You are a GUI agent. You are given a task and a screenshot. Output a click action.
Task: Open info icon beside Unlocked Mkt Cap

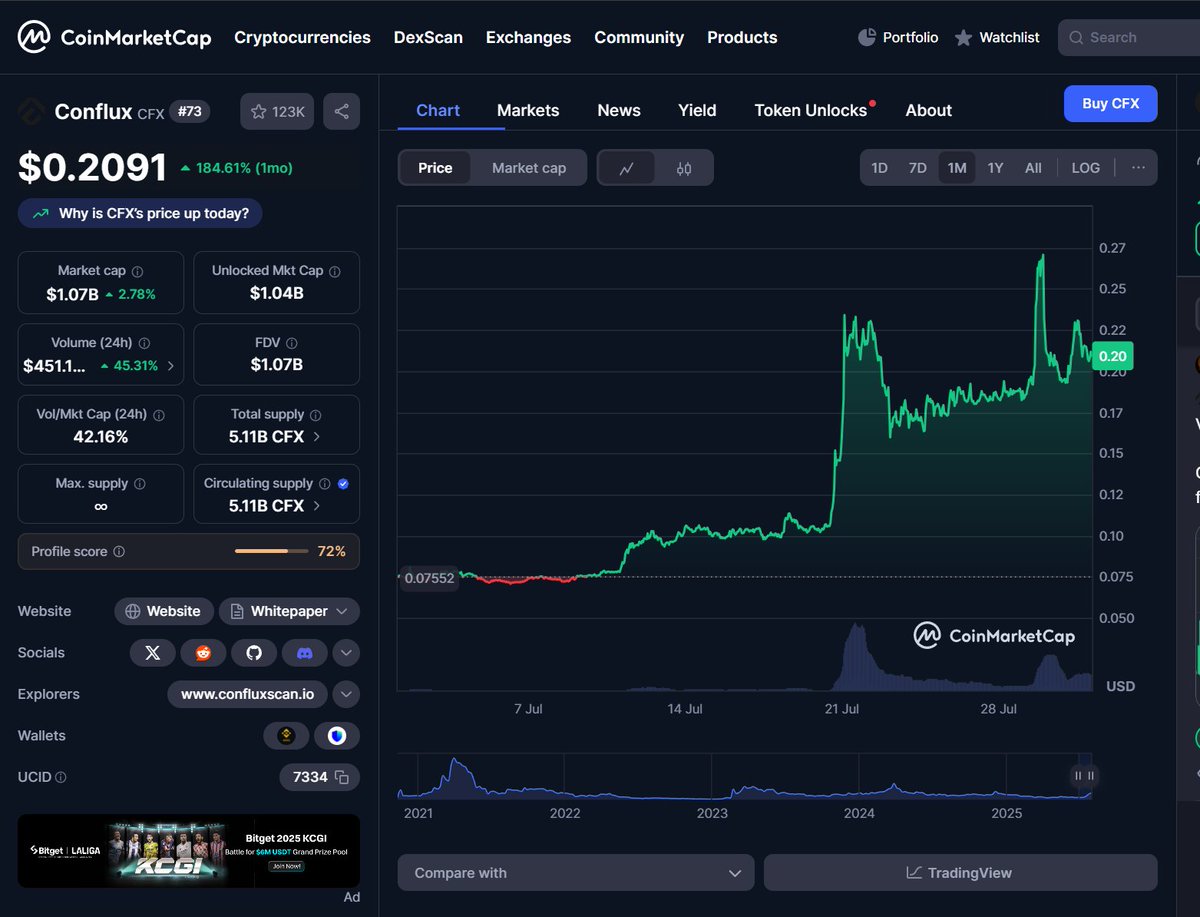(335, 271)
